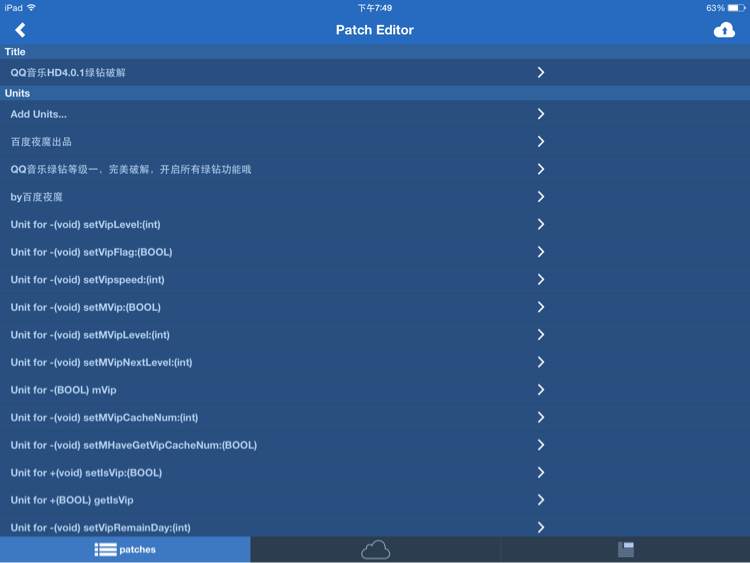Screen dimensions: 750x563
Task: Tap chevron on setVipspeed row
Action: (x=540, y=279)
